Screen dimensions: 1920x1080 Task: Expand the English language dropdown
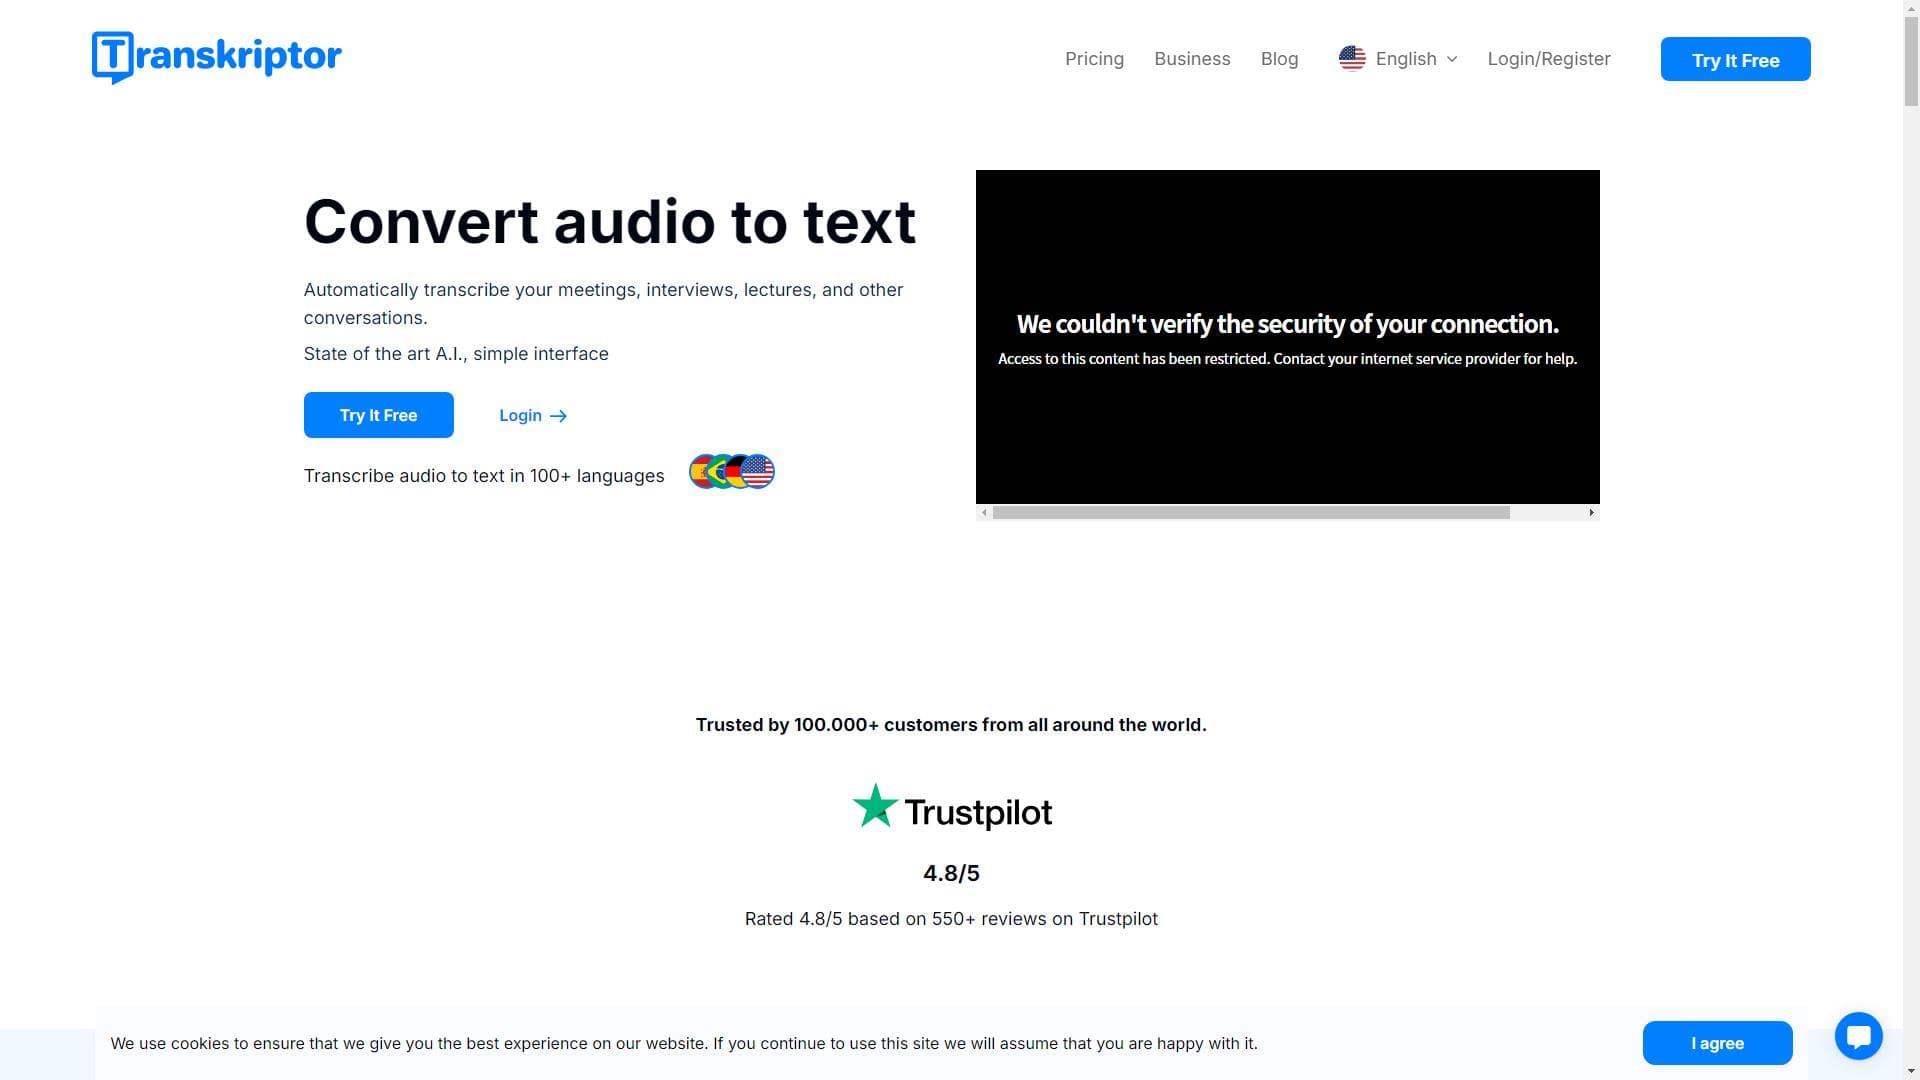pyautogui.click(x=1398, y=59)
